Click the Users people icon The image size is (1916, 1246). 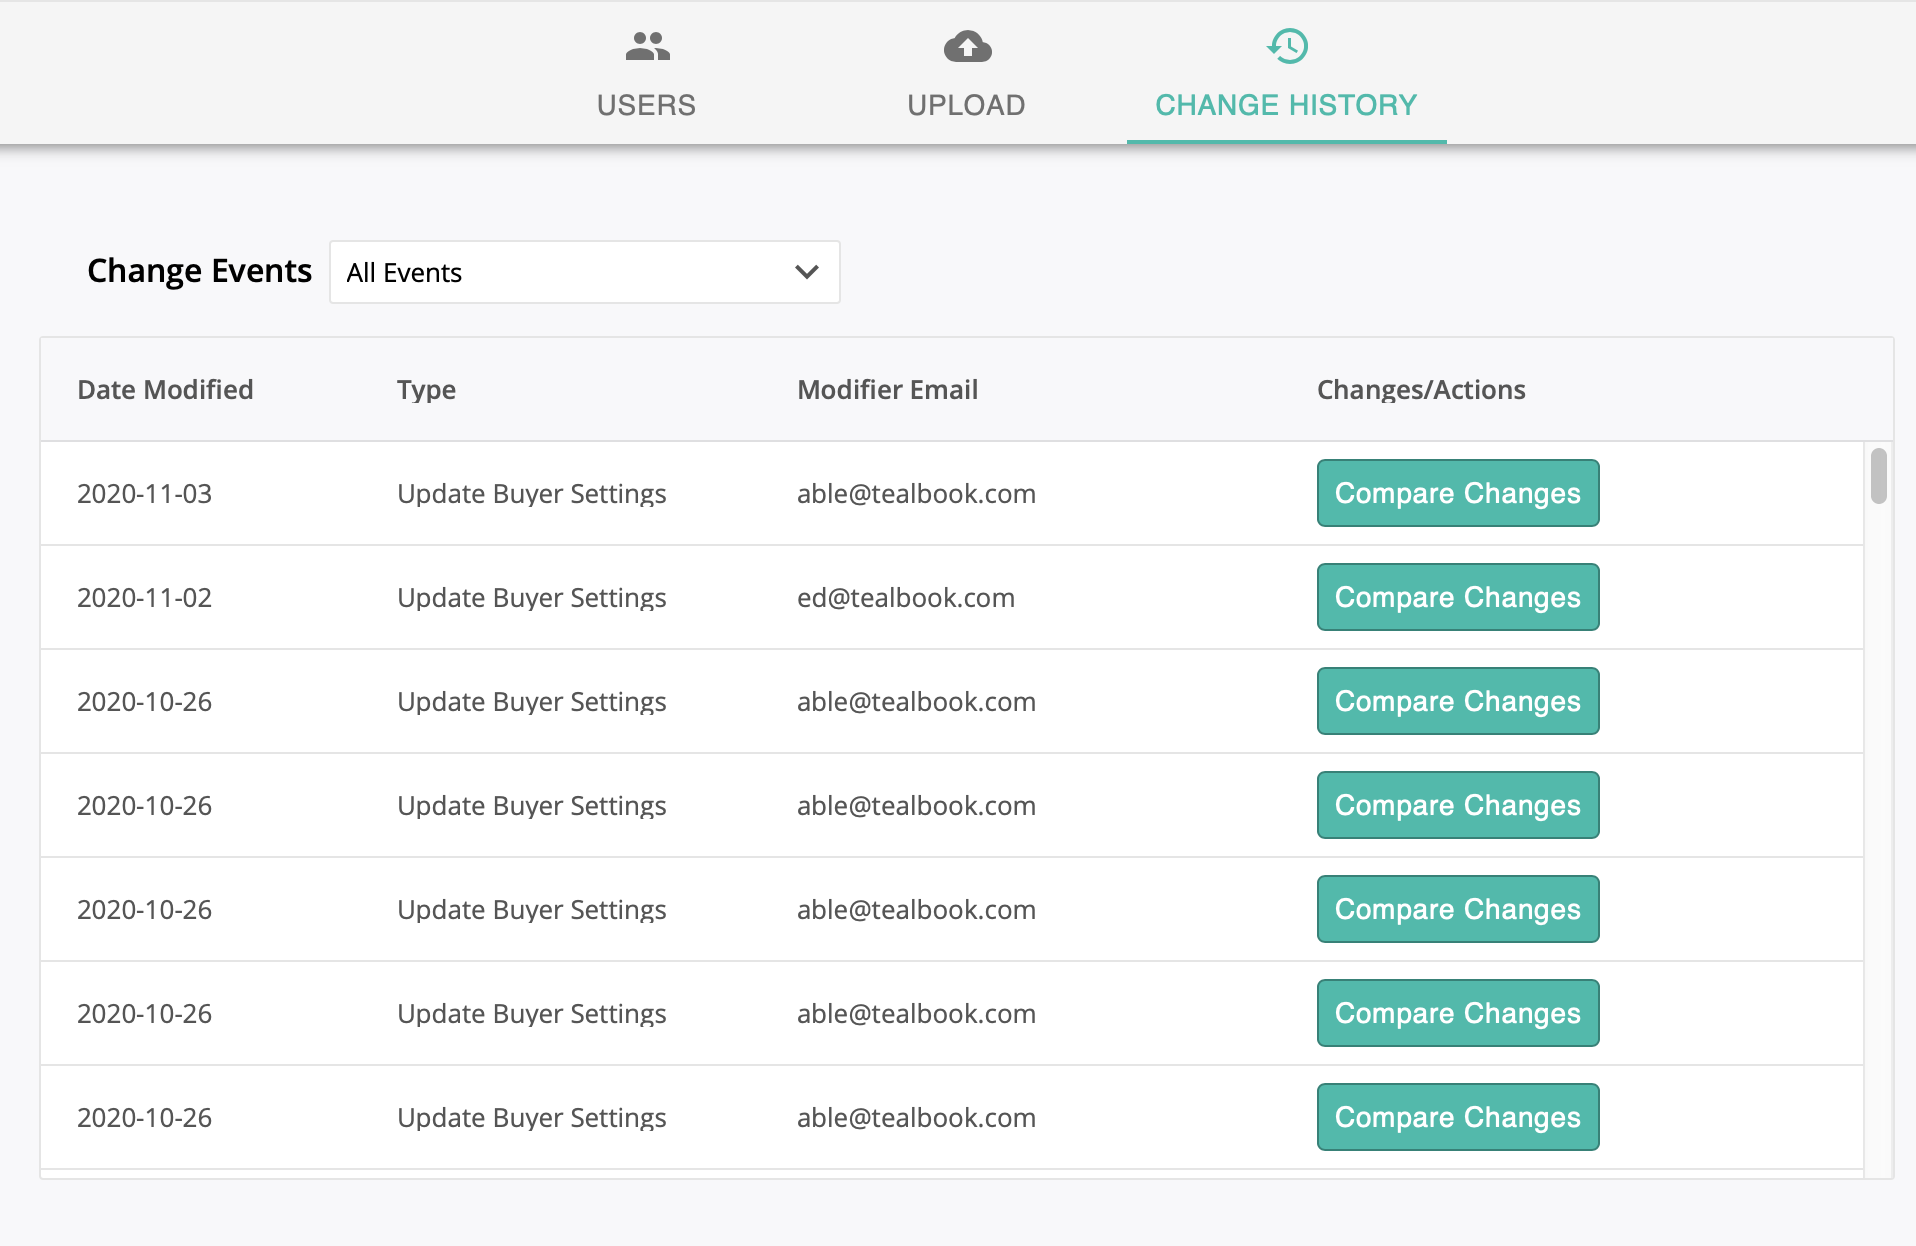click(x=647, y=46)
